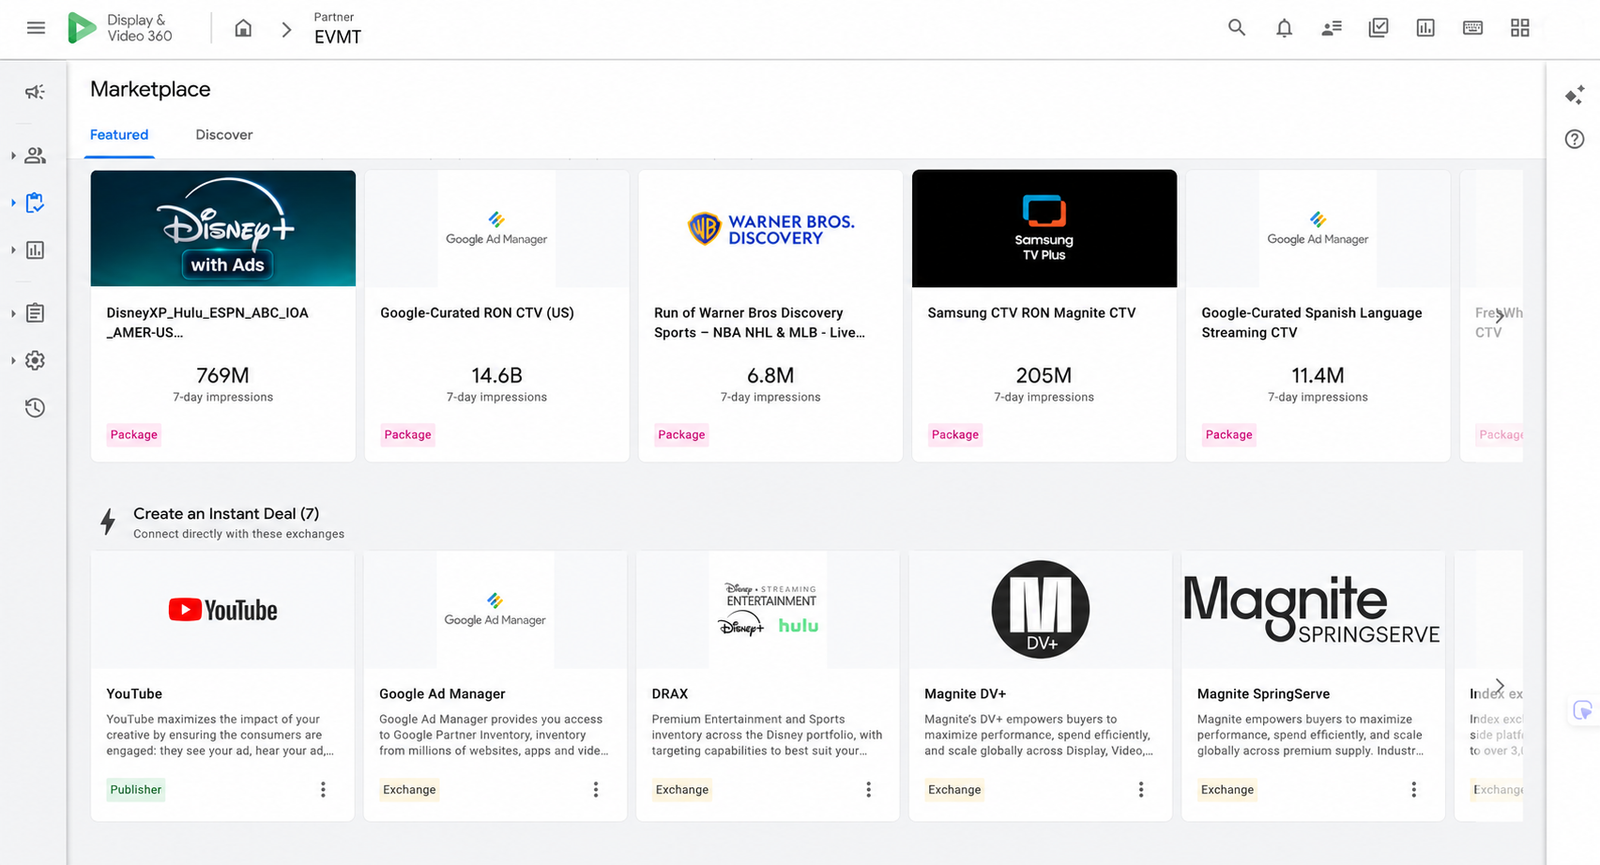Open the Inventory clipboard-check sidebar icon
The width and height of the screenshot is (1600, 865).
[35, 203]
